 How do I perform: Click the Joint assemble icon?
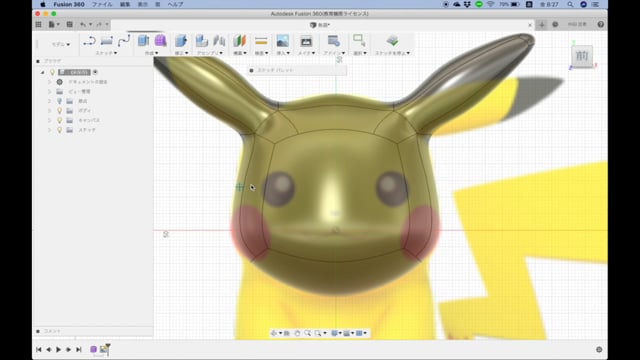(219, 41)
